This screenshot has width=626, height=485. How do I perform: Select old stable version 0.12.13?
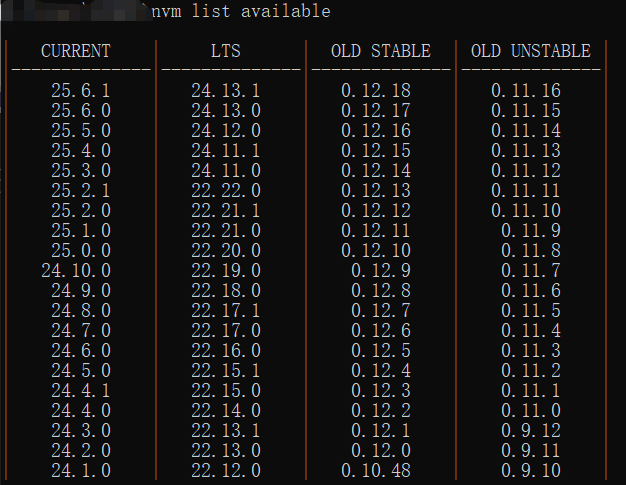pyautogui.click(x=376, y=190)
